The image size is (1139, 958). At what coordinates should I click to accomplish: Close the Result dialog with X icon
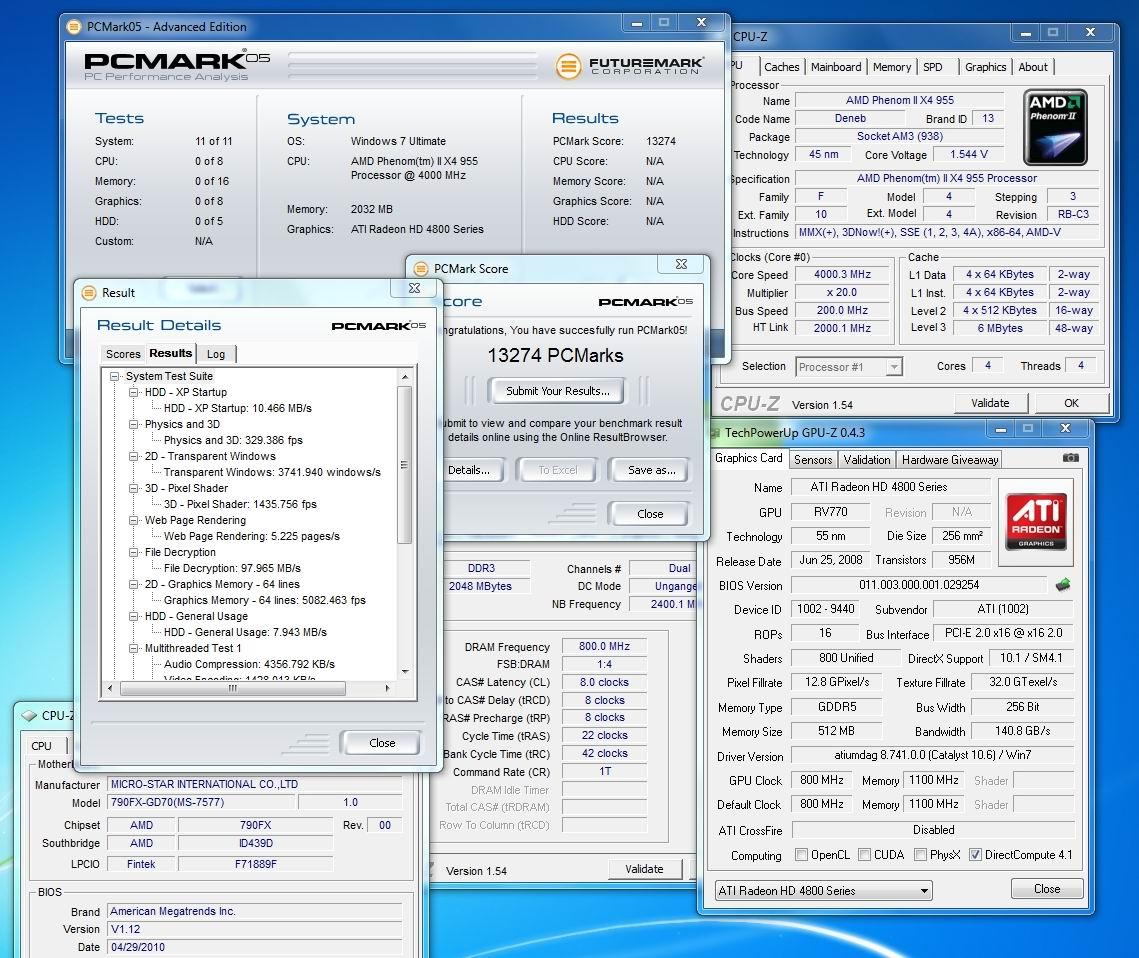point(414,288)
